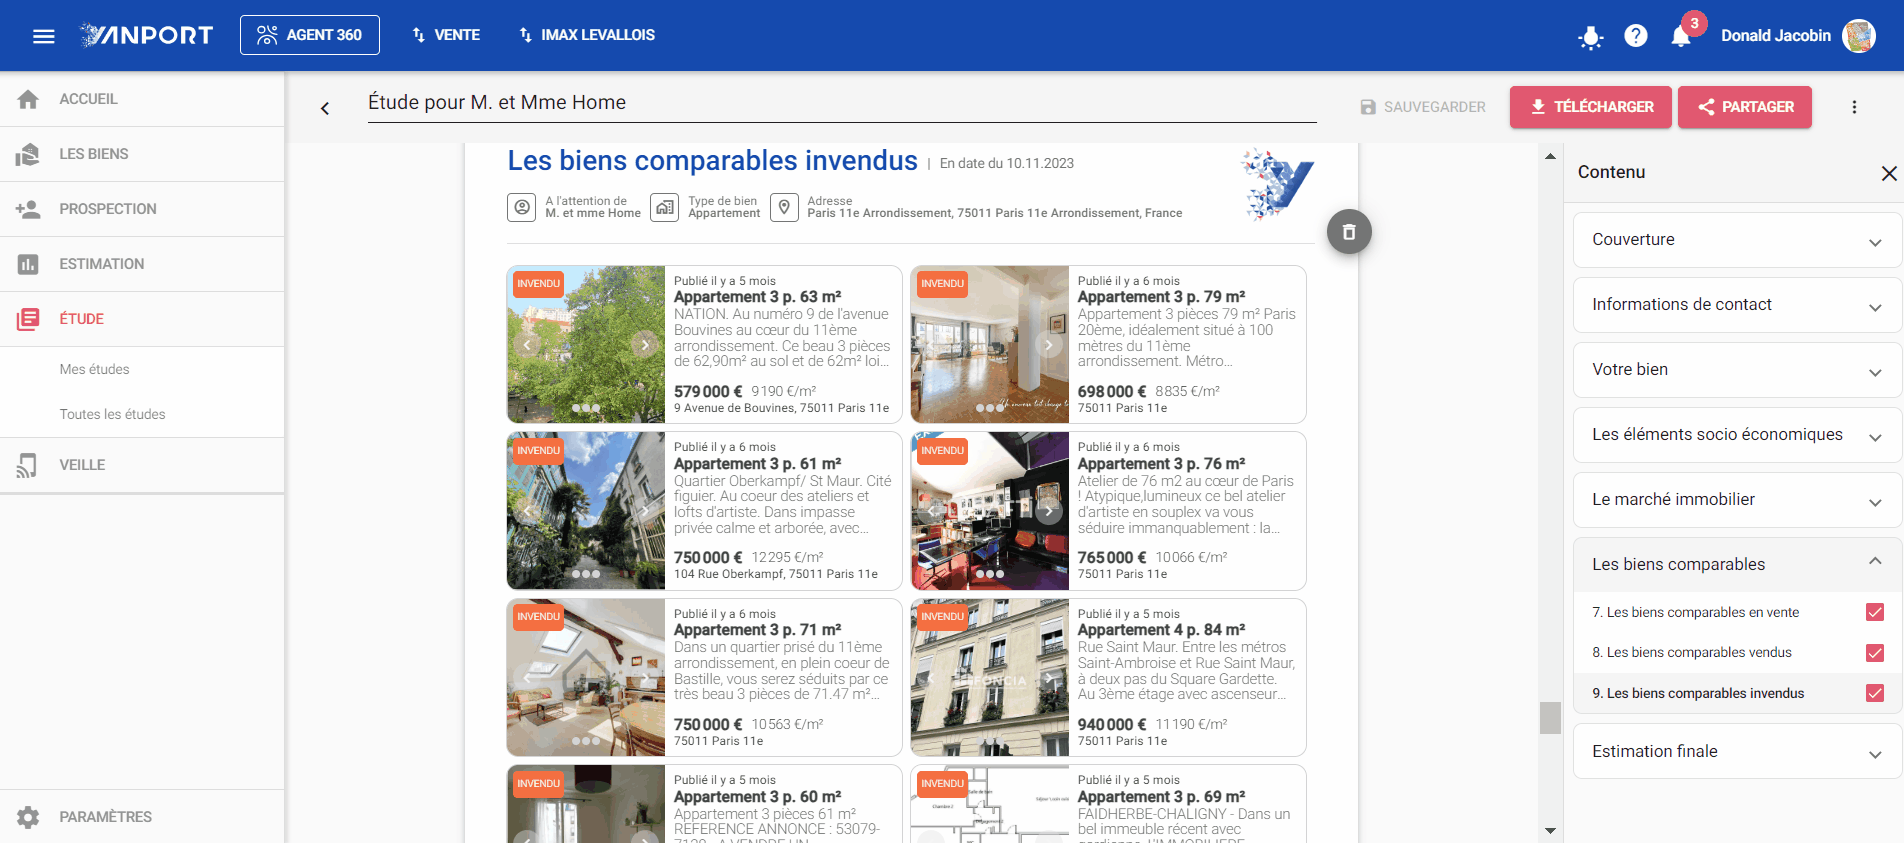Open the three-dot more options menu
1904x843 pixels.
tap(1854, 107)
